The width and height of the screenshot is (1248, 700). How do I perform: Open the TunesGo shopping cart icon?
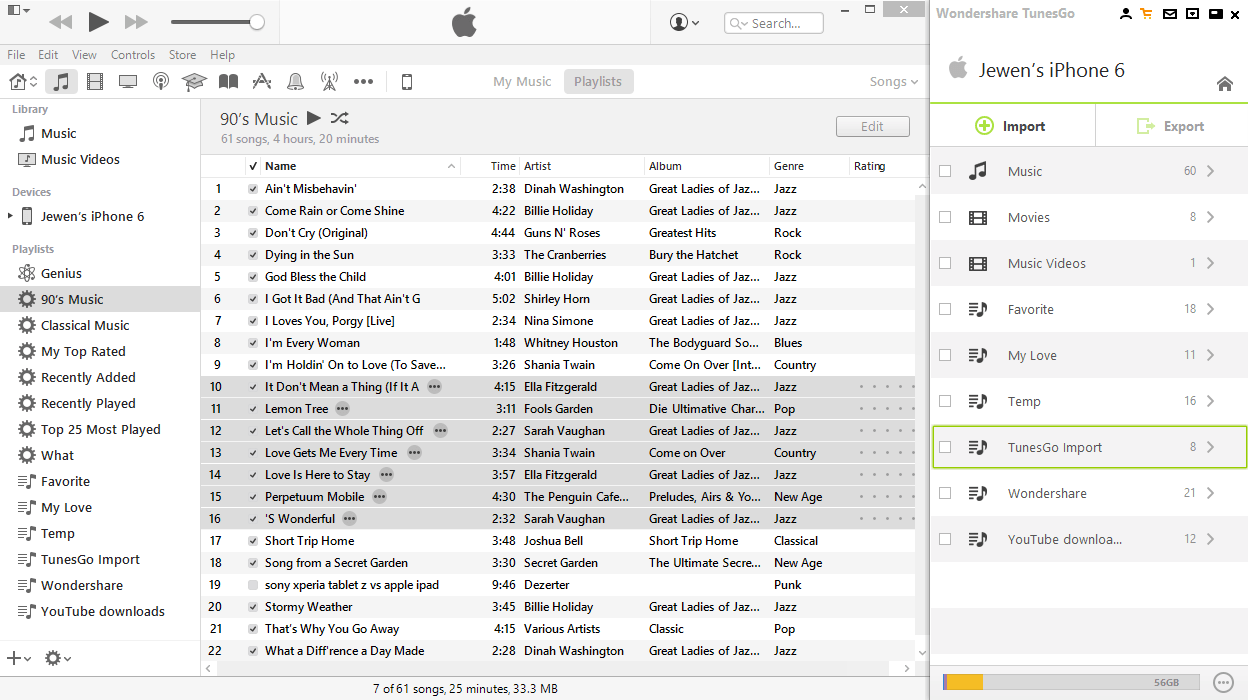tap(1146, 14)
